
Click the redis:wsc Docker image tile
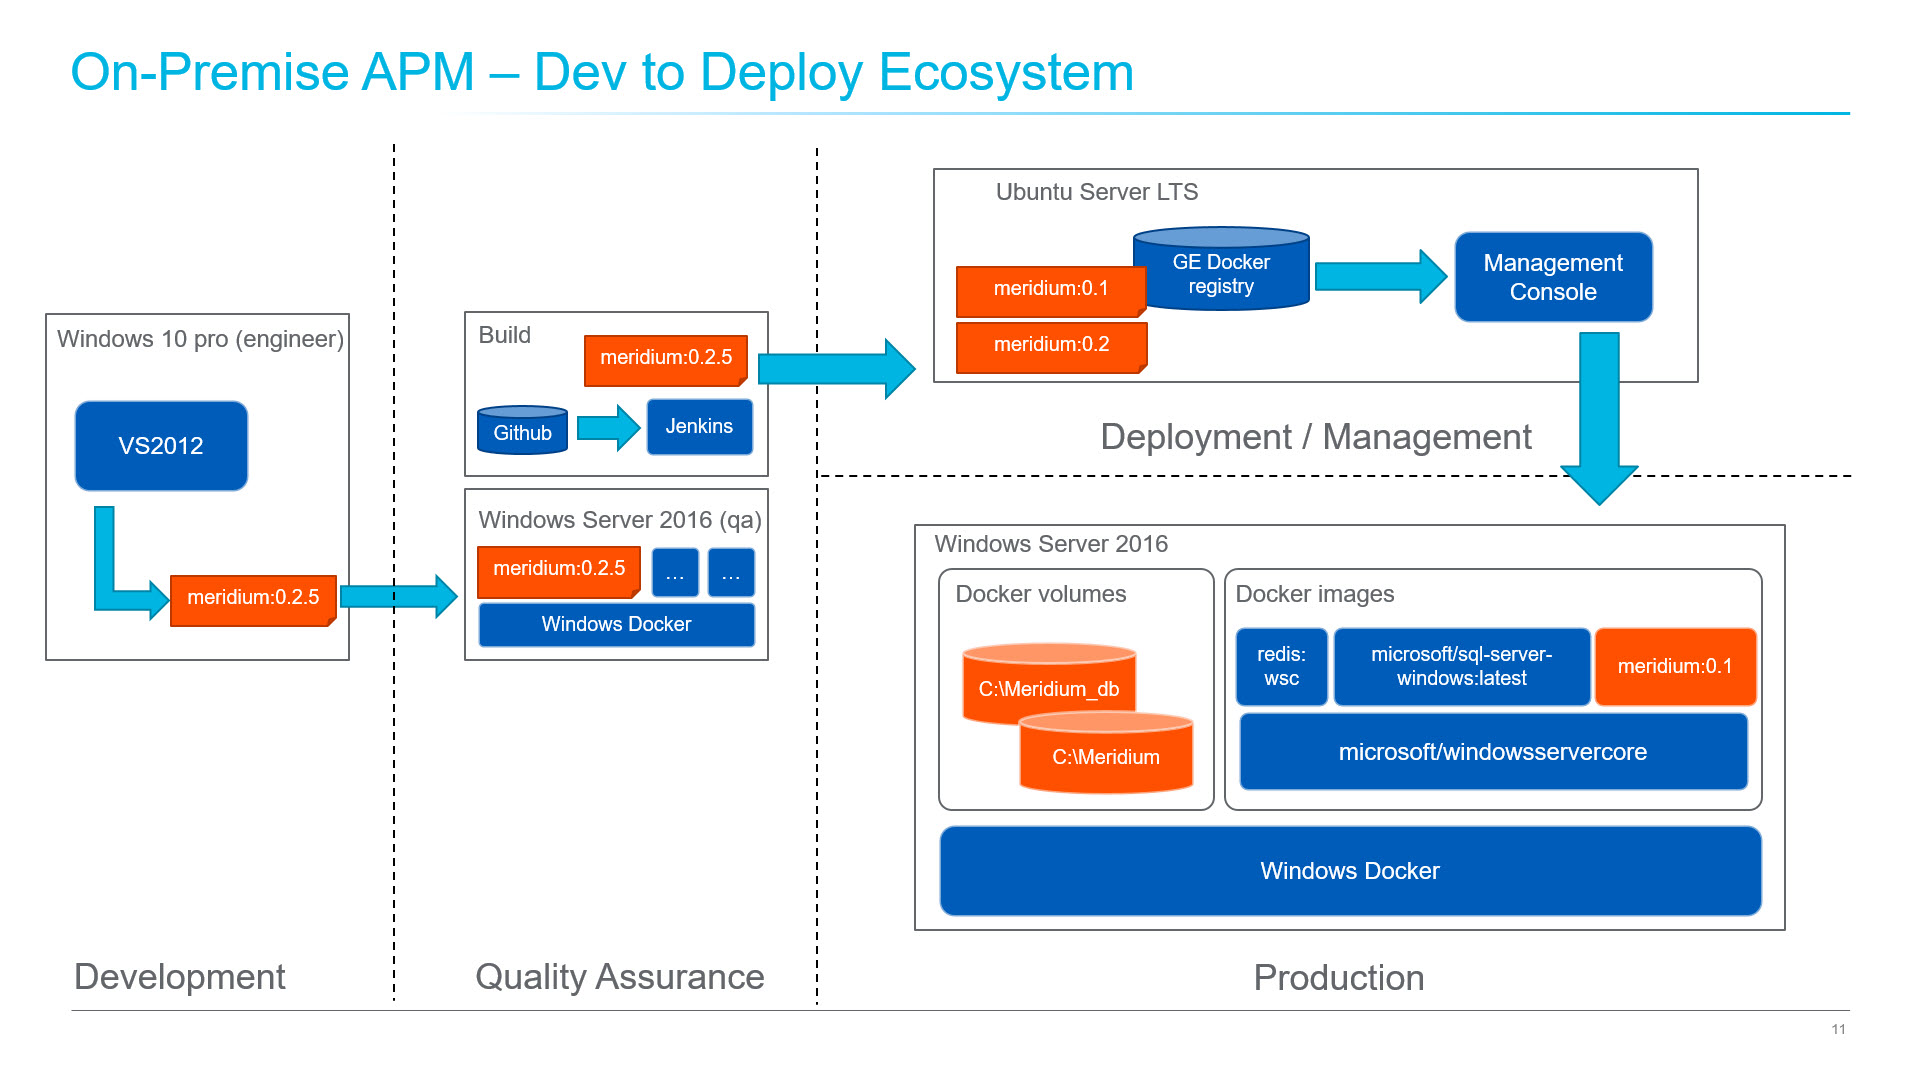[1281, 666]
